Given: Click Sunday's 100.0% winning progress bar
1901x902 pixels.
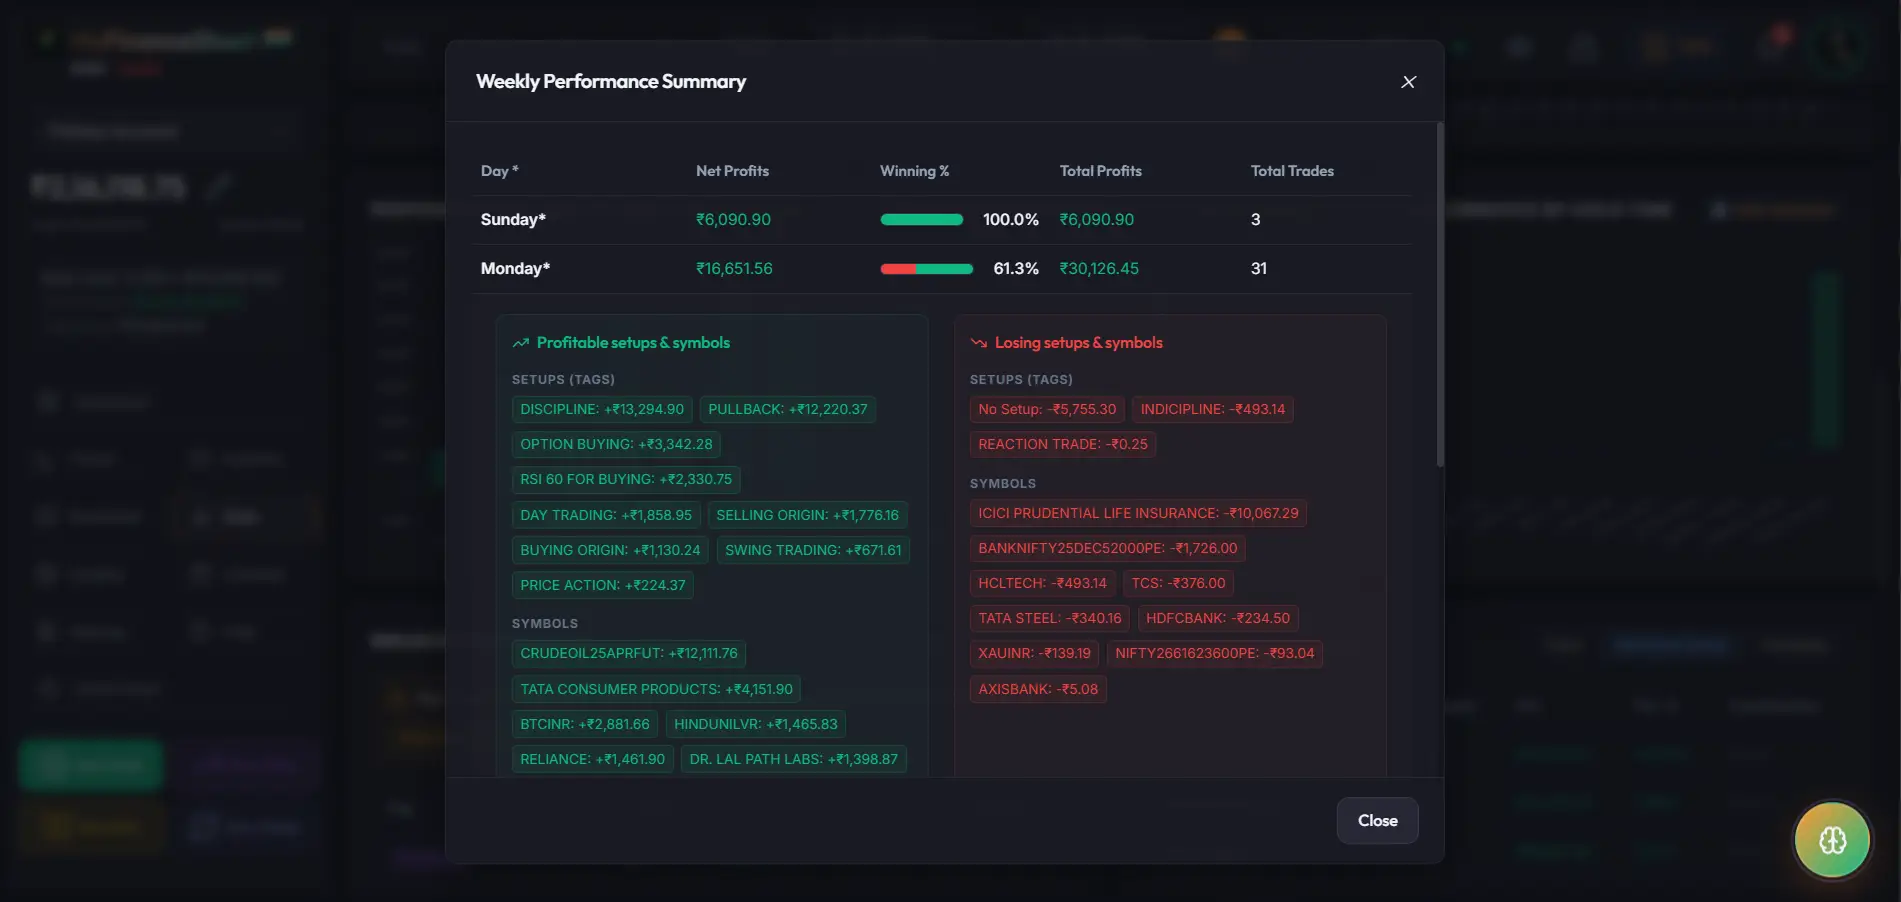Looking at the screenshot, I should tap(921, 220).
